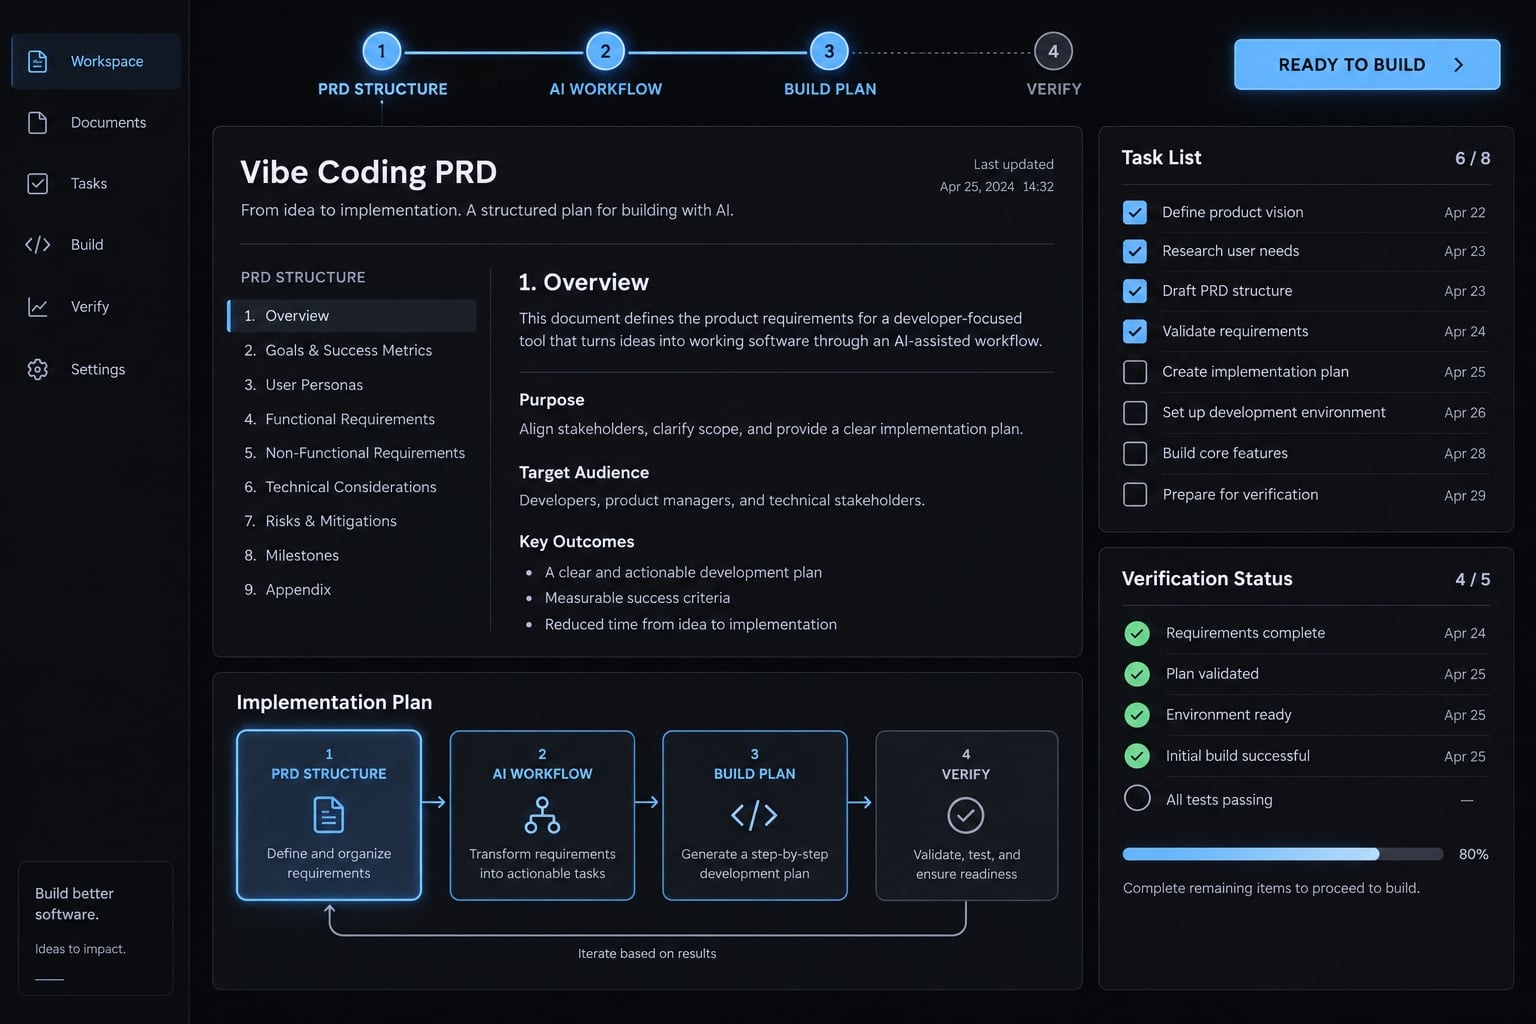Click the node-tree icon in AI Workflow card
Screen dimensions: 1536x1024
(542, 815)
